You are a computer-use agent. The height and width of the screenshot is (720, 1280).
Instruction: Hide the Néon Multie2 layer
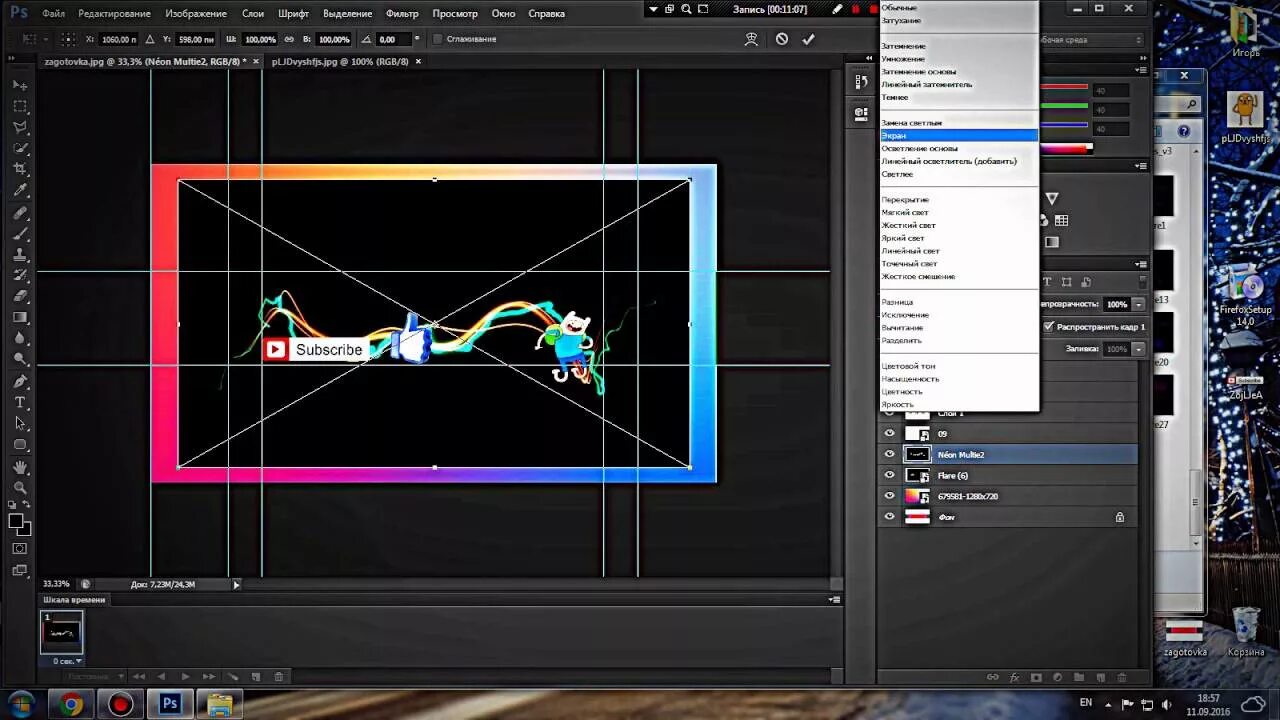(x=890, y=455)
